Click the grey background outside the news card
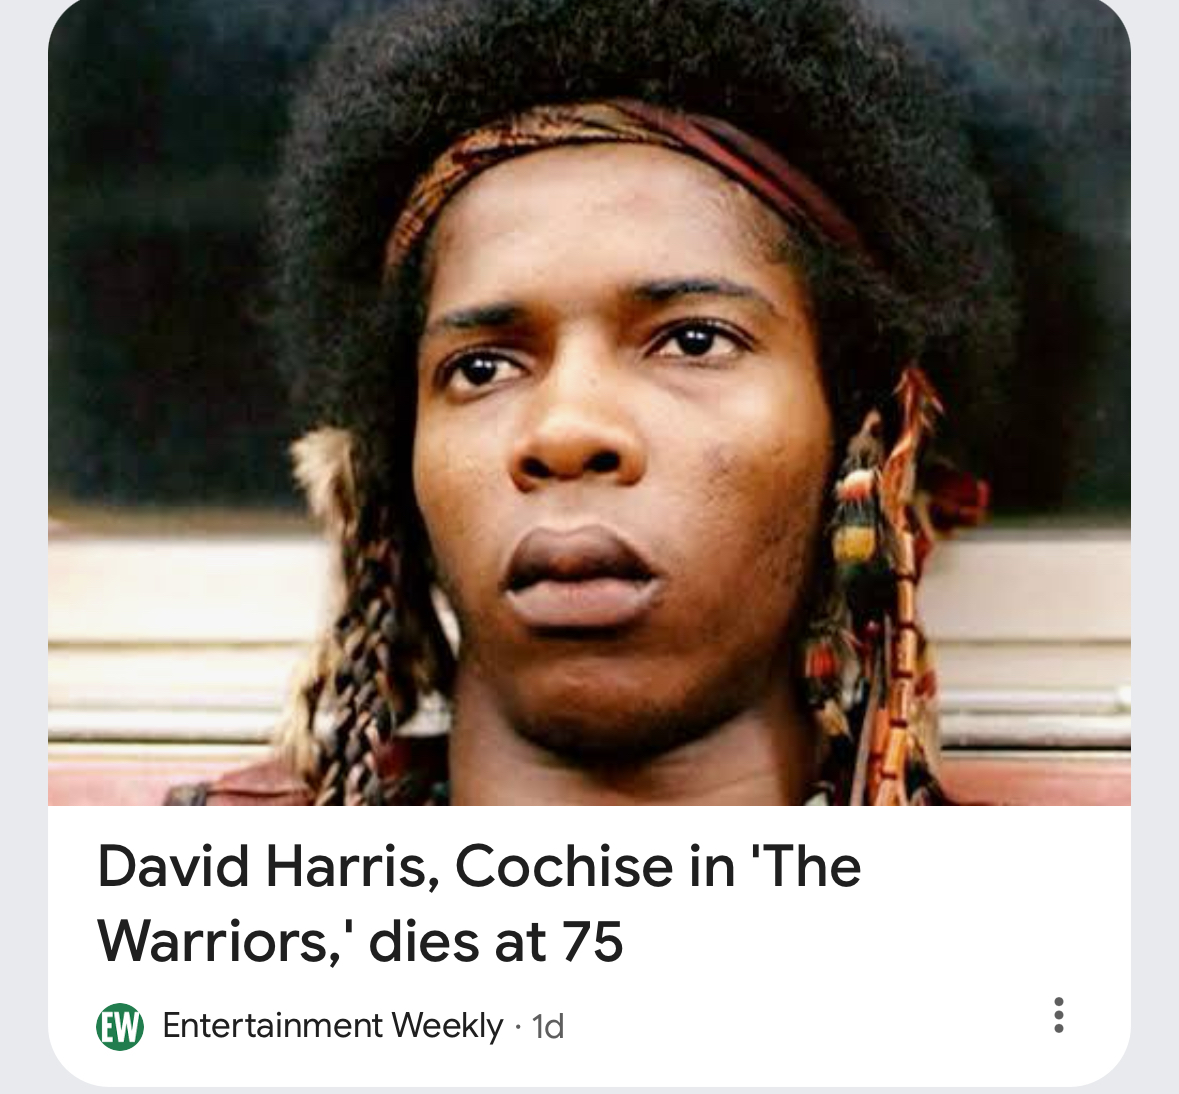Screen dimensions: 1179x1094 (x=23, y=526)
